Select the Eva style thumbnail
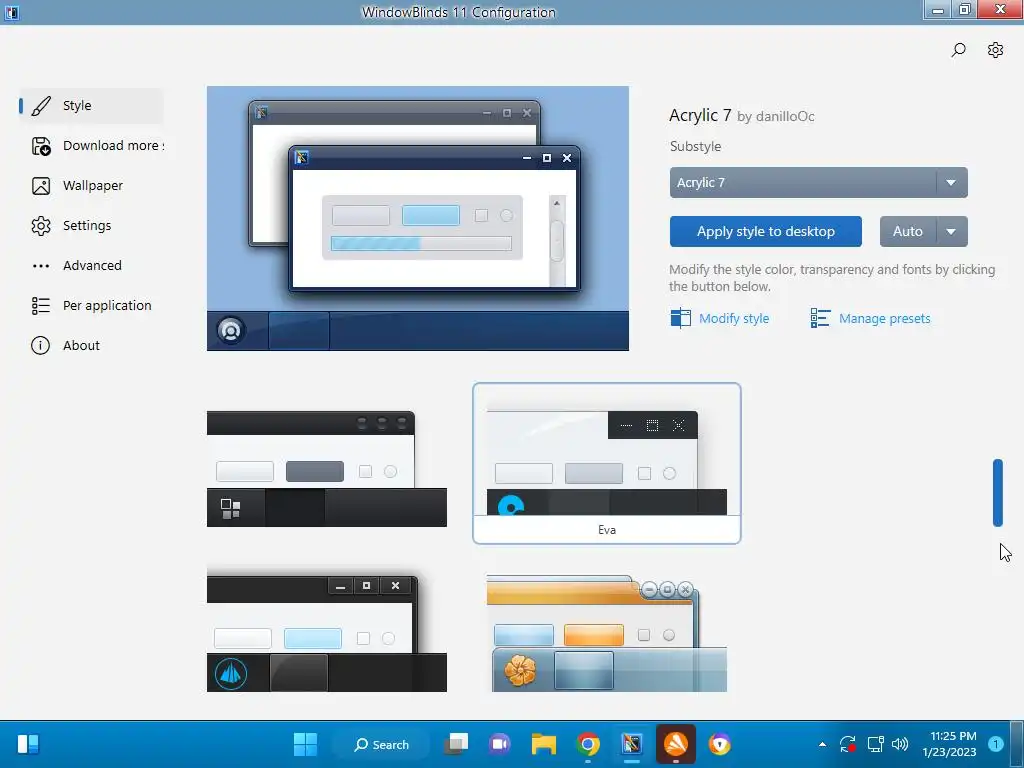 click(607, 464)
